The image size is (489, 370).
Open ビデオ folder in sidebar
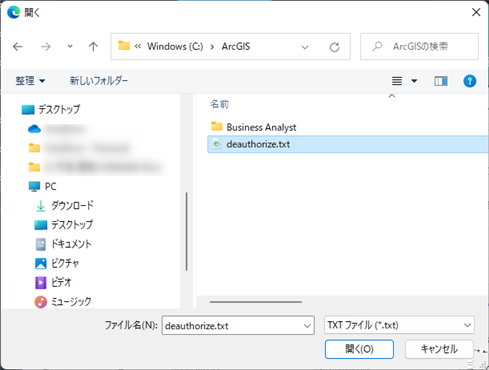tap(53, 282)
